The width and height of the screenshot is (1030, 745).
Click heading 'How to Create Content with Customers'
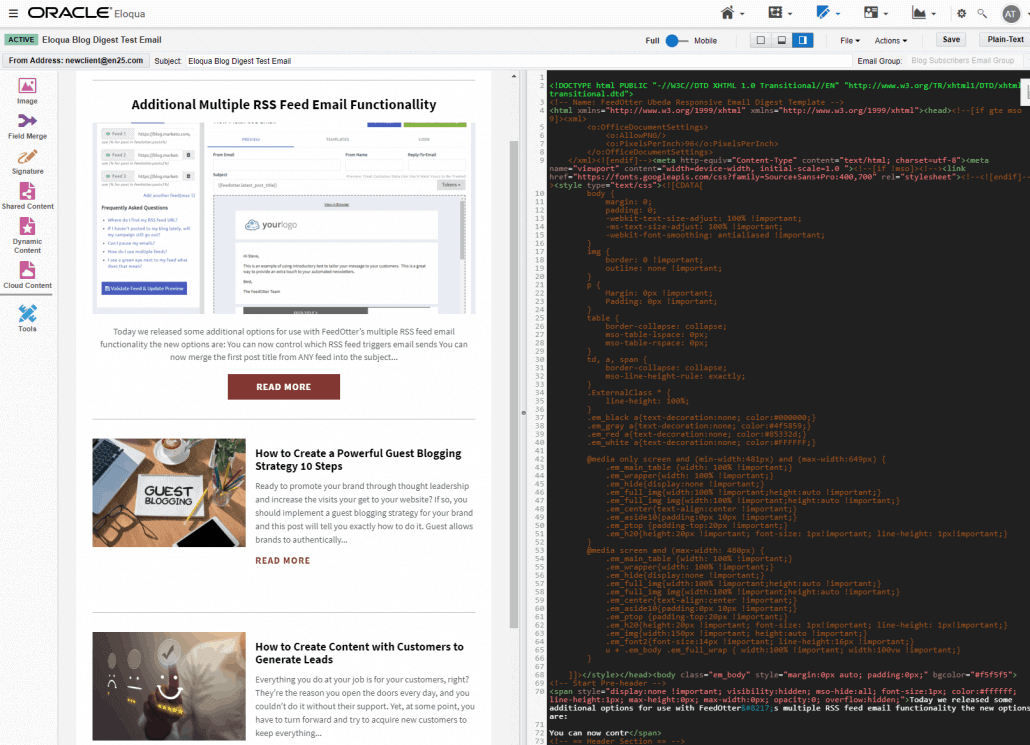[359, 653]
